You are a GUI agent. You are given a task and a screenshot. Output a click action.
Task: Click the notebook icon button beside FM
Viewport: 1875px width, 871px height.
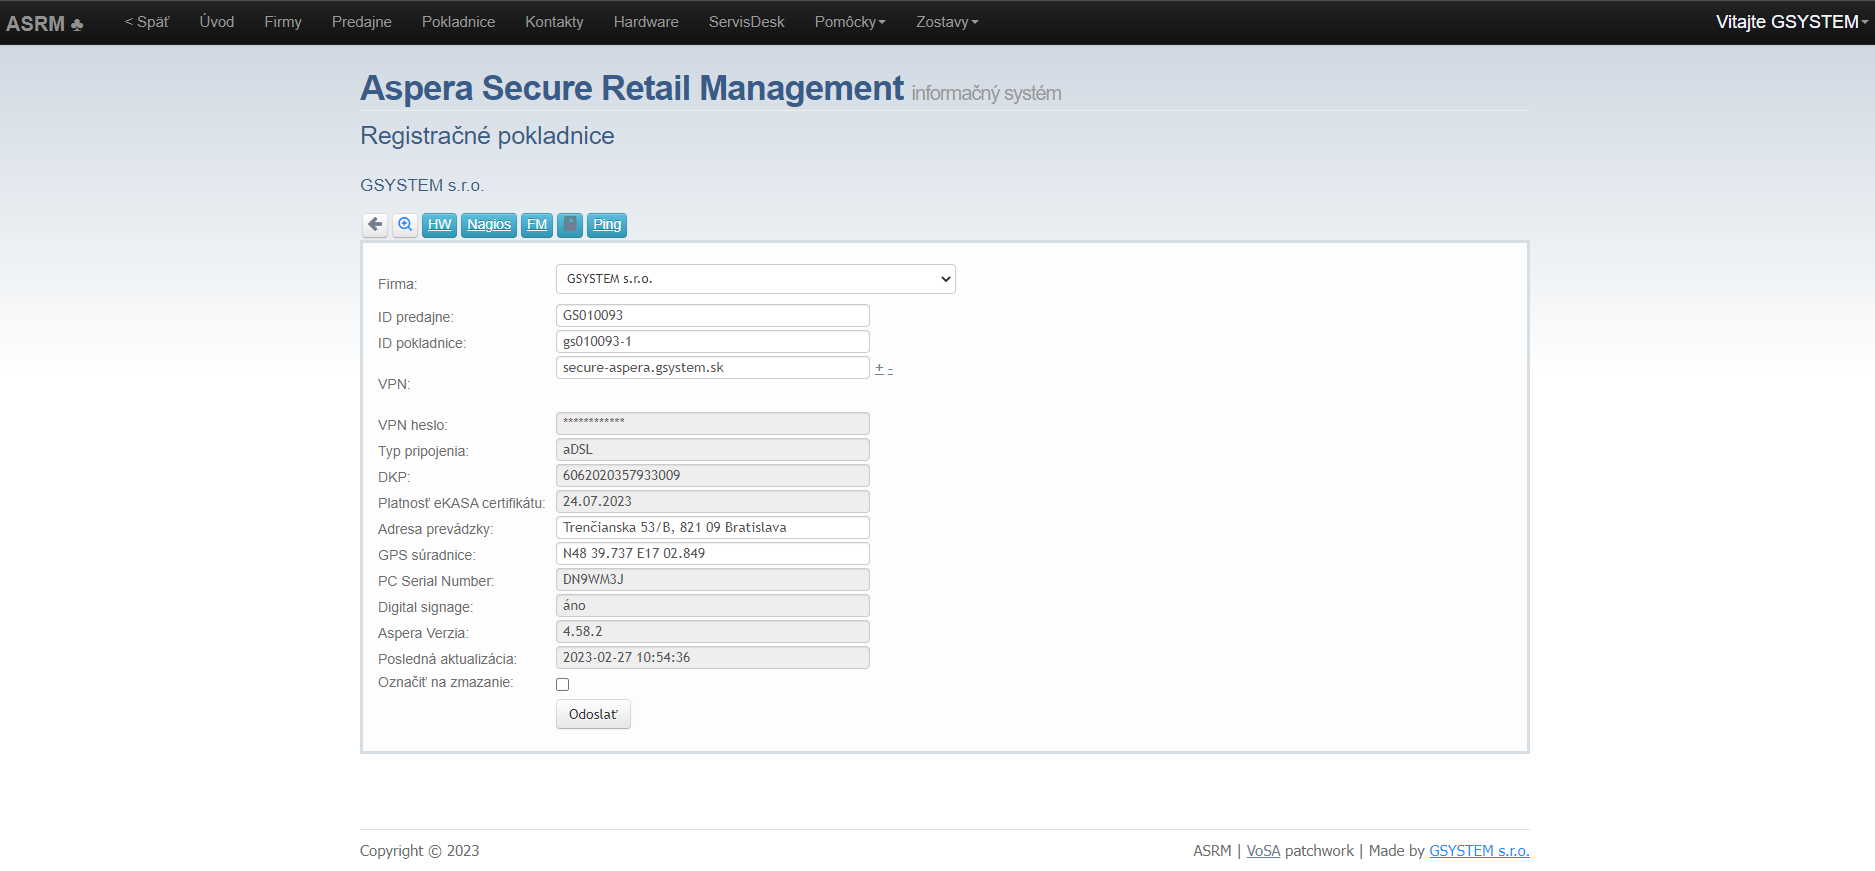(x=570, y=225)
